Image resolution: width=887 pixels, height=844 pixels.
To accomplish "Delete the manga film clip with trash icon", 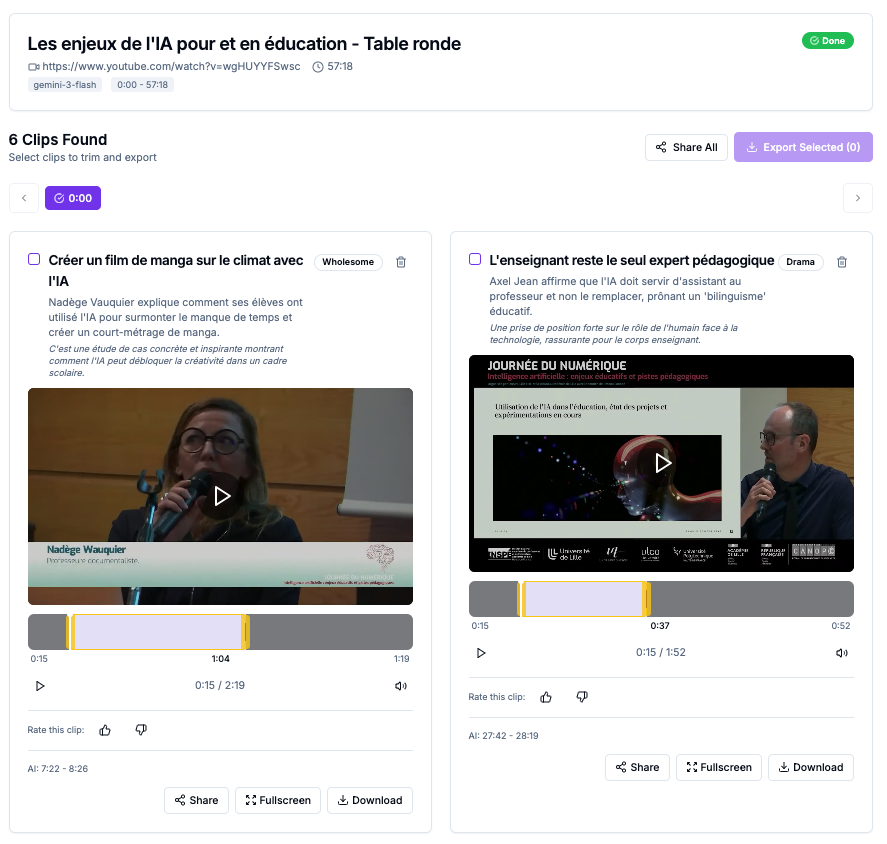I will point(401,262).
